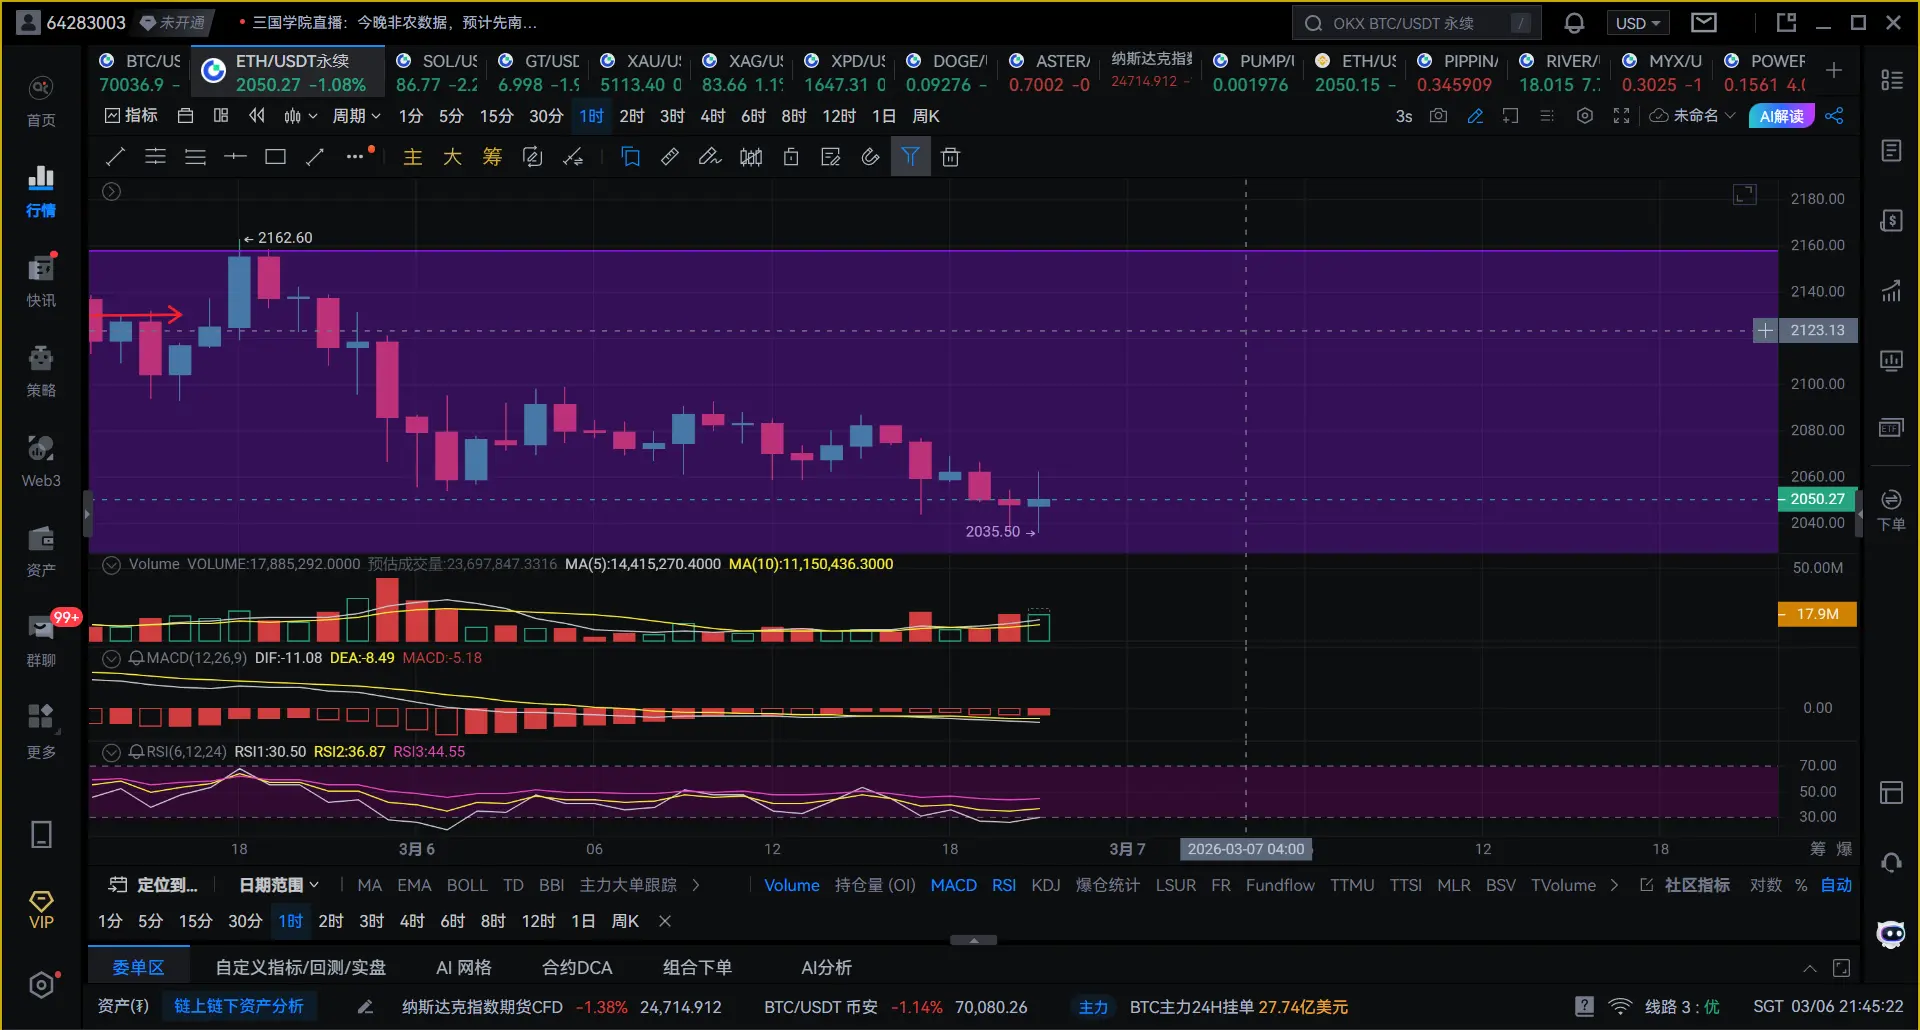The height and width of the screenshot is (1030, 1920).
Task: Collapse the Volume indicator panel
Action: (112, 564)
